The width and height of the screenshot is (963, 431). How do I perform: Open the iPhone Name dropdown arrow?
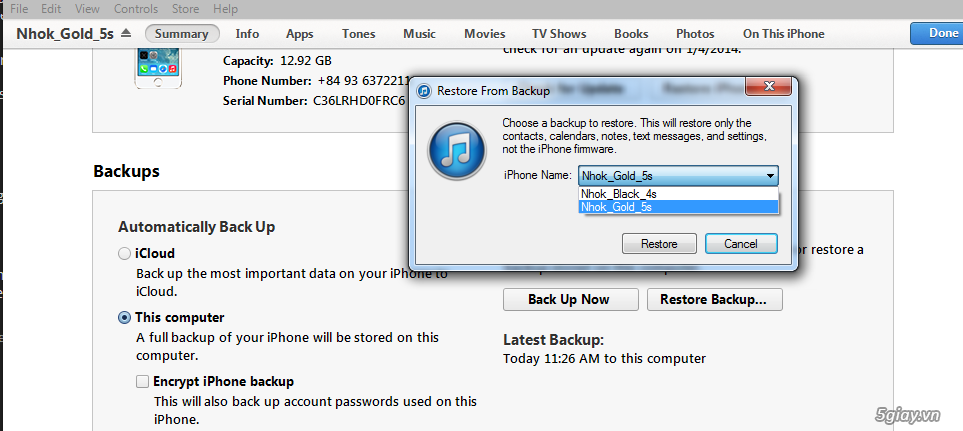pyautogui.click(x=770, y=176)
